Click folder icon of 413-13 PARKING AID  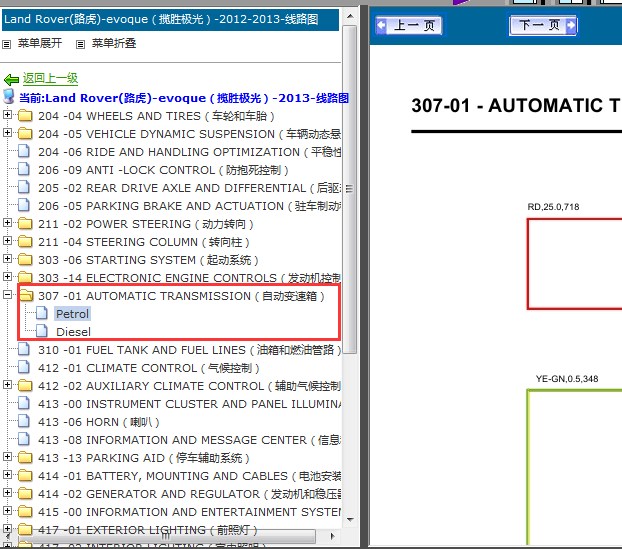pos(25,457)
